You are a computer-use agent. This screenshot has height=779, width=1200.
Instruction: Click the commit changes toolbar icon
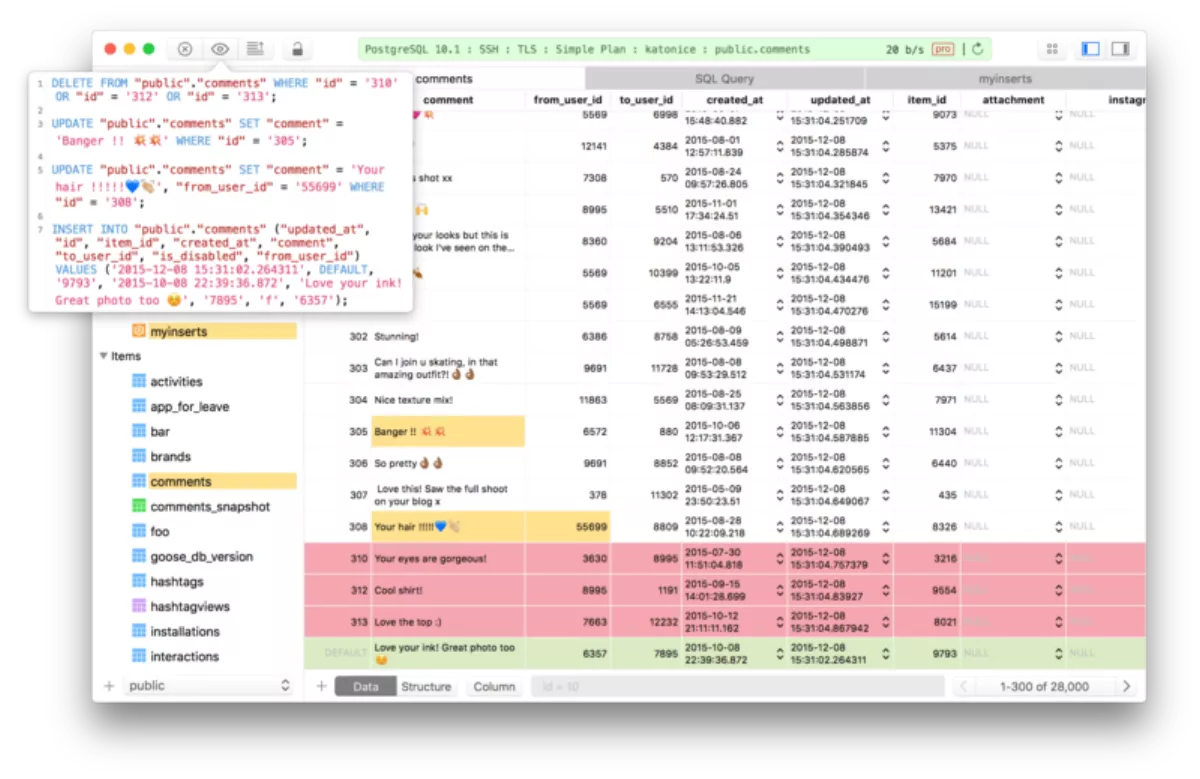[x=254, y=48]
